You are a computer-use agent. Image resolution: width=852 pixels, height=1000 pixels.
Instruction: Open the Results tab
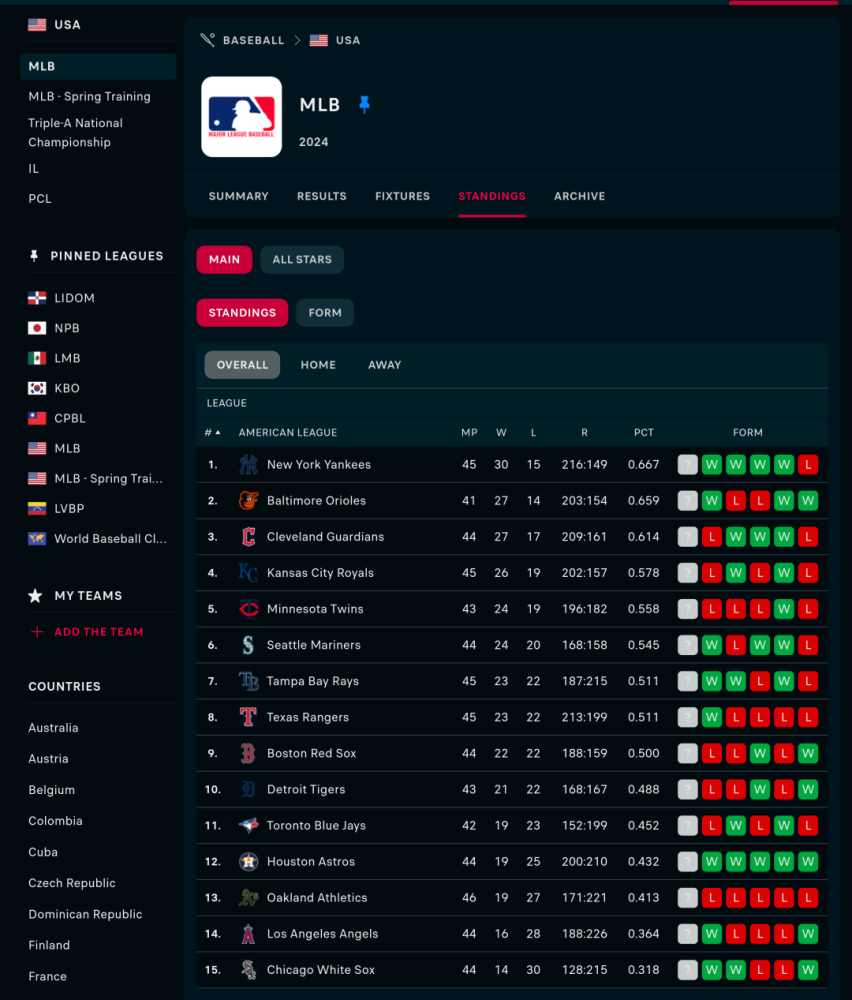tap(321, 196)
